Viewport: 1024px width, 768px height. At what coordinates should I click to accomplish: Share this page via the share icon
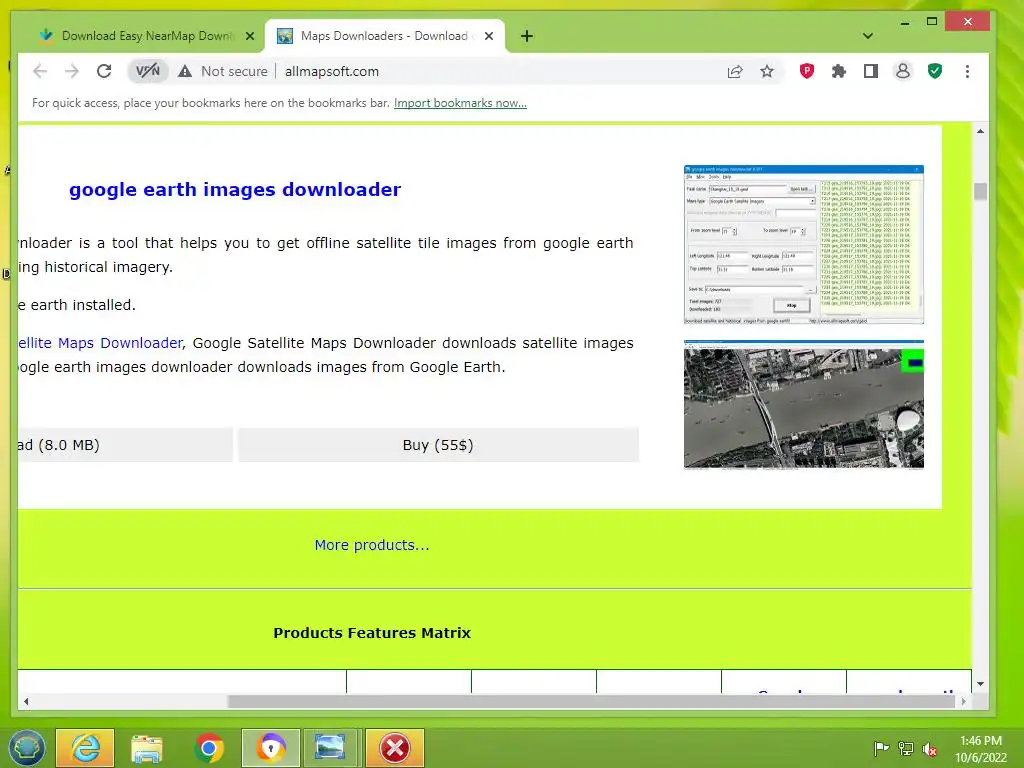click(x=735, y=71)
